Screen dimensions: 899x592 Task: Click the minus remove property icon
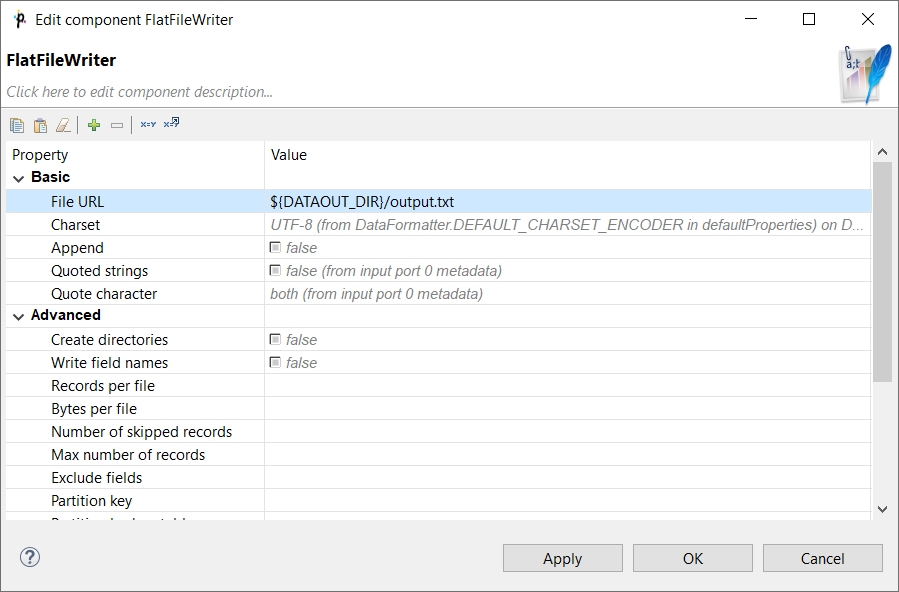tap(117, 125)
